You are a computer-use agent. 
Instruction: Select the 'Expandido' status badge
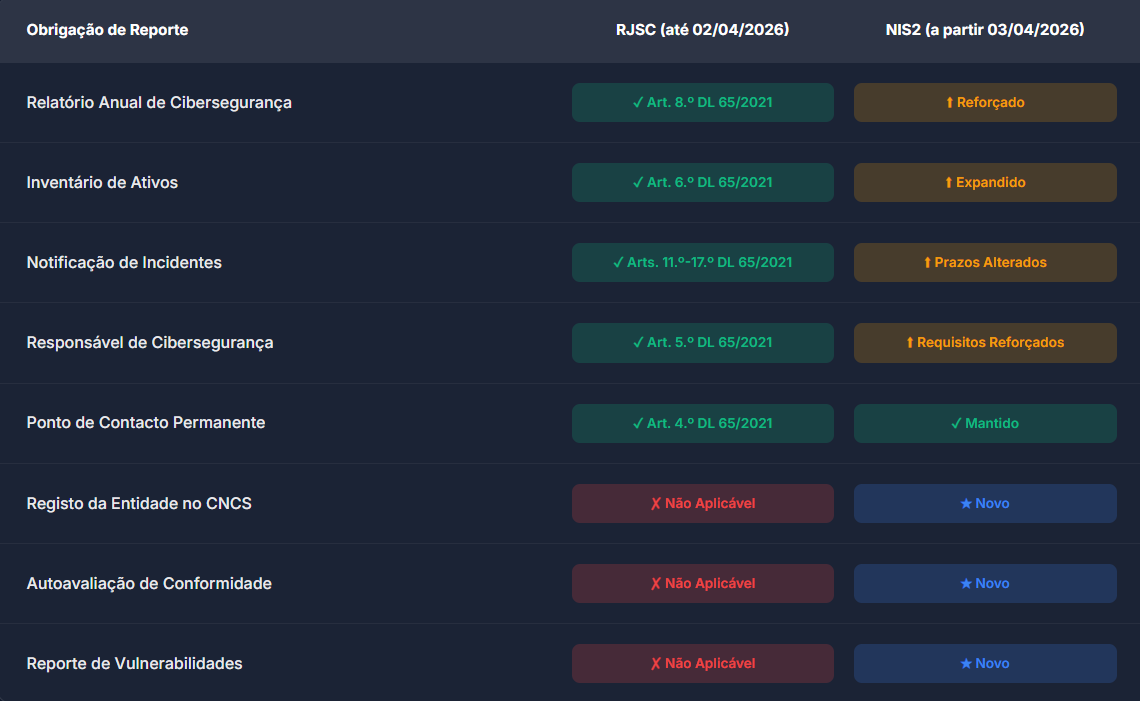(x=985, y=182)
